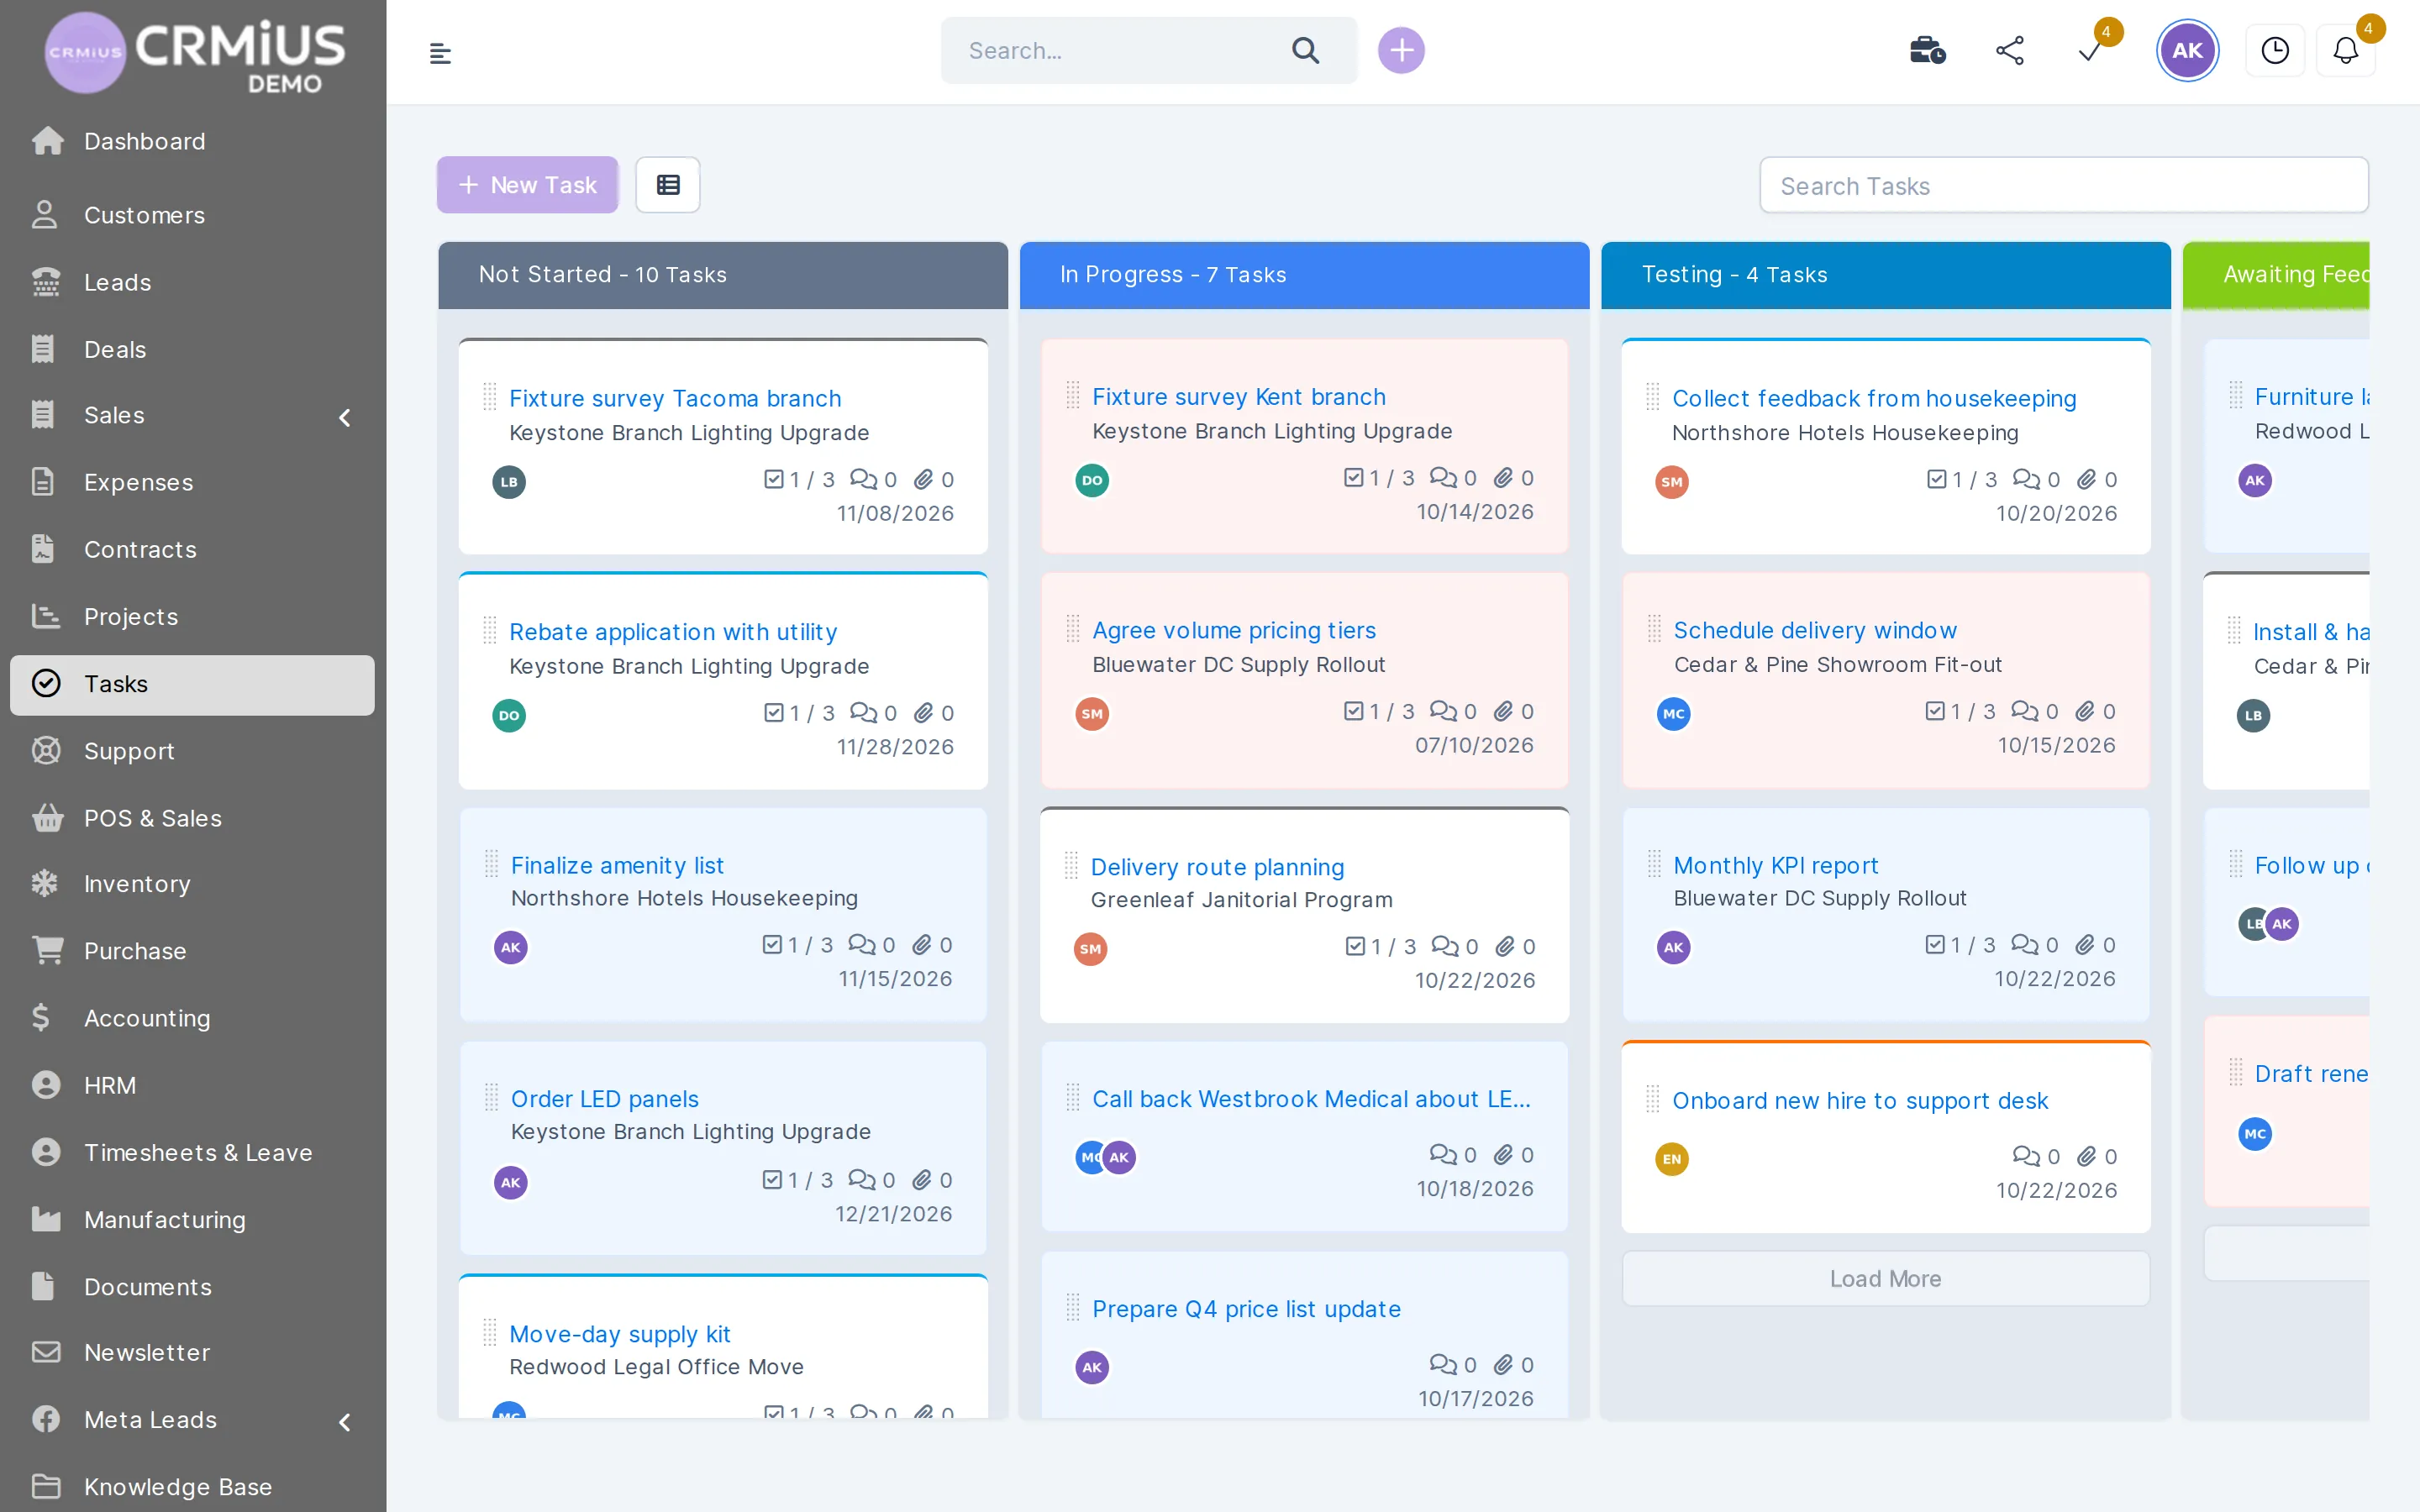Image resolution: width=2420 pixels, height=1512 pixels.
Task: Click the search magnifier icon
Action: (1305, 50)
